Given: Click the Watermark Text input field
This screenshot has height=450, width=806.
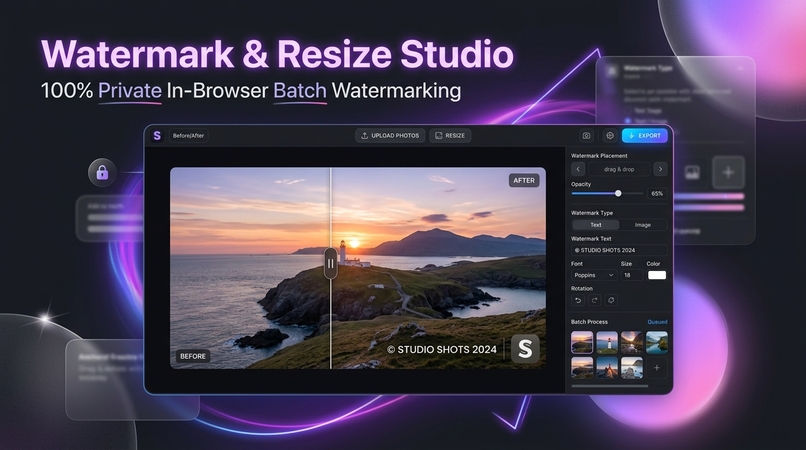Looking at the screenshot, I should (619, 250).
